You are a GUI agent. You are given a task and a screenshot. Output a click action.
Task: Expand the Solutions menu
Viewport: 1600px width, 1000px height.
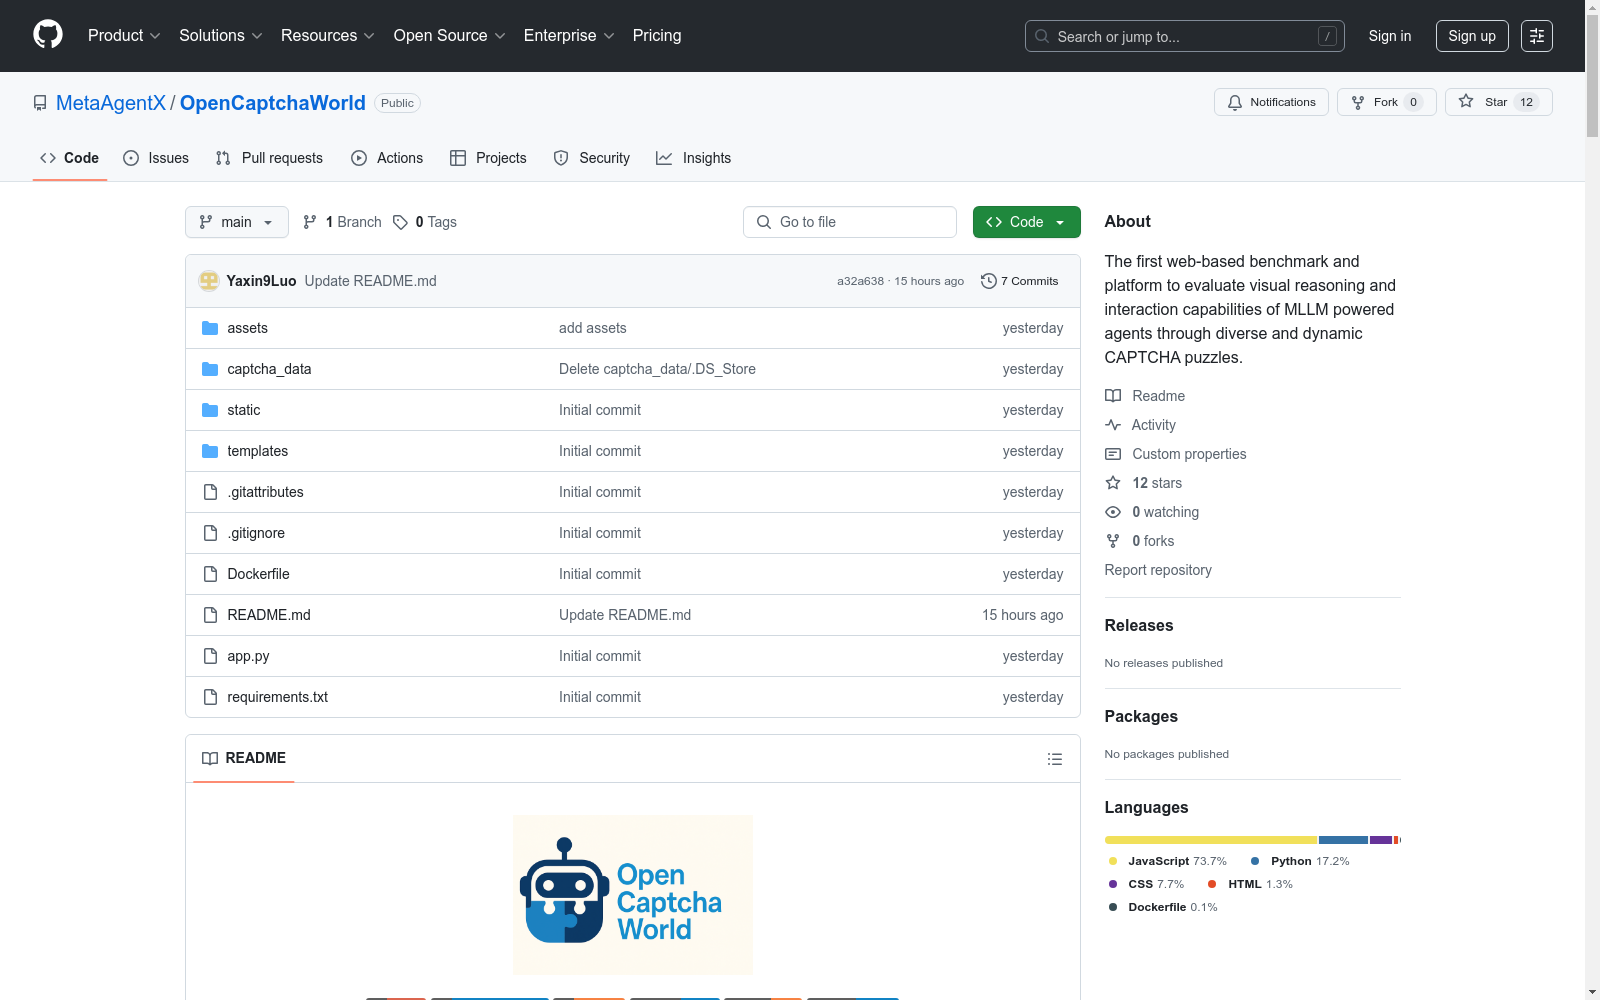pos(221,36)
